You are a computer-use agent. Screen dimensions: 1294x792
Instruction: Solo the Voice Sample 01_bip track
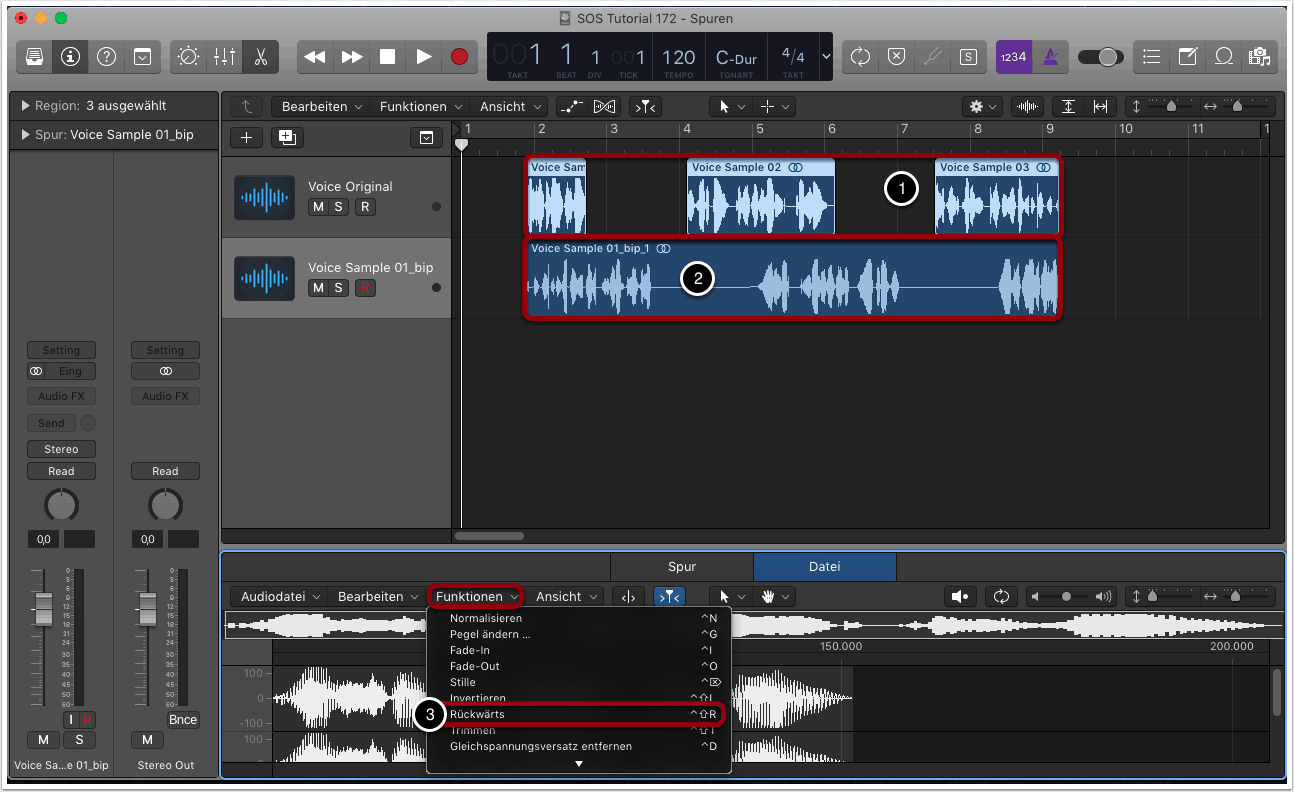pos(340,288)
